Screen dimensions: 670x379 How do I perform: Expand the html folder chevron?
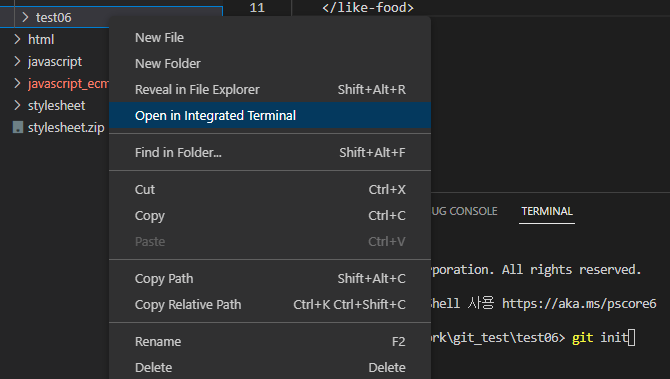[17, 39]
